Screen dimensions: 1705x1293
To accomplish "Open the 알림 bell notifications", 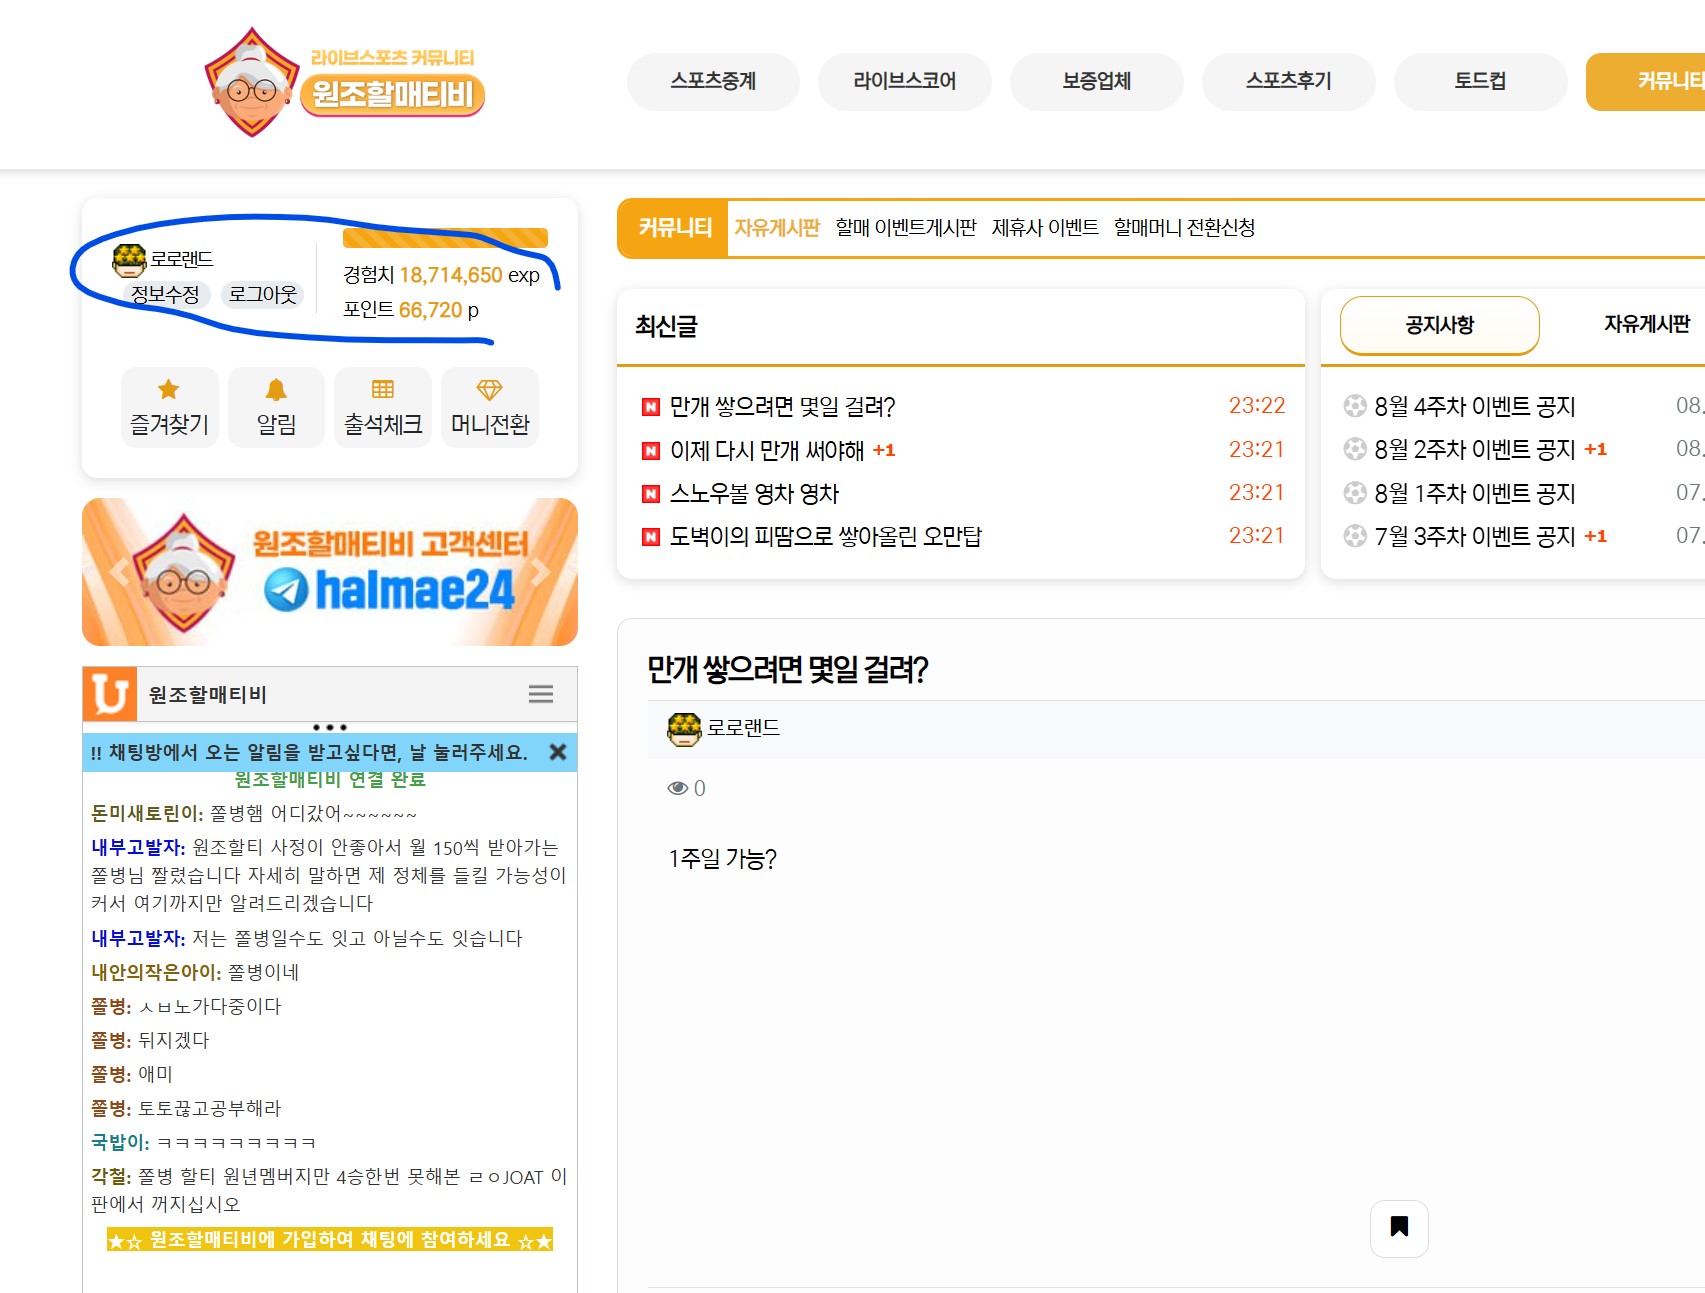I will coord(276,390).
